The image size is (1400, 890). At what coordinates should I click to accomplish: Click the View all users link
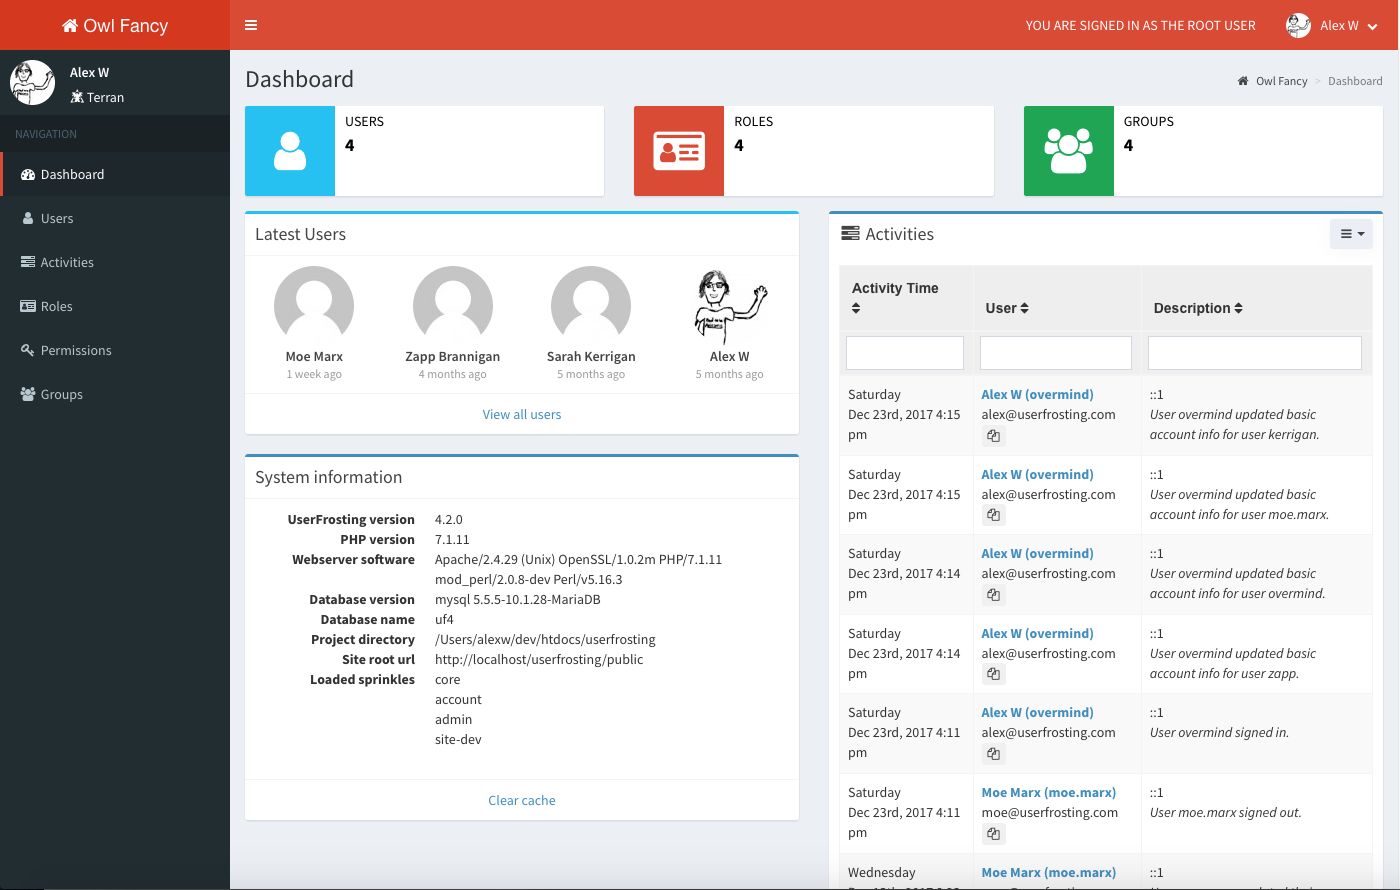click(521, 414)
